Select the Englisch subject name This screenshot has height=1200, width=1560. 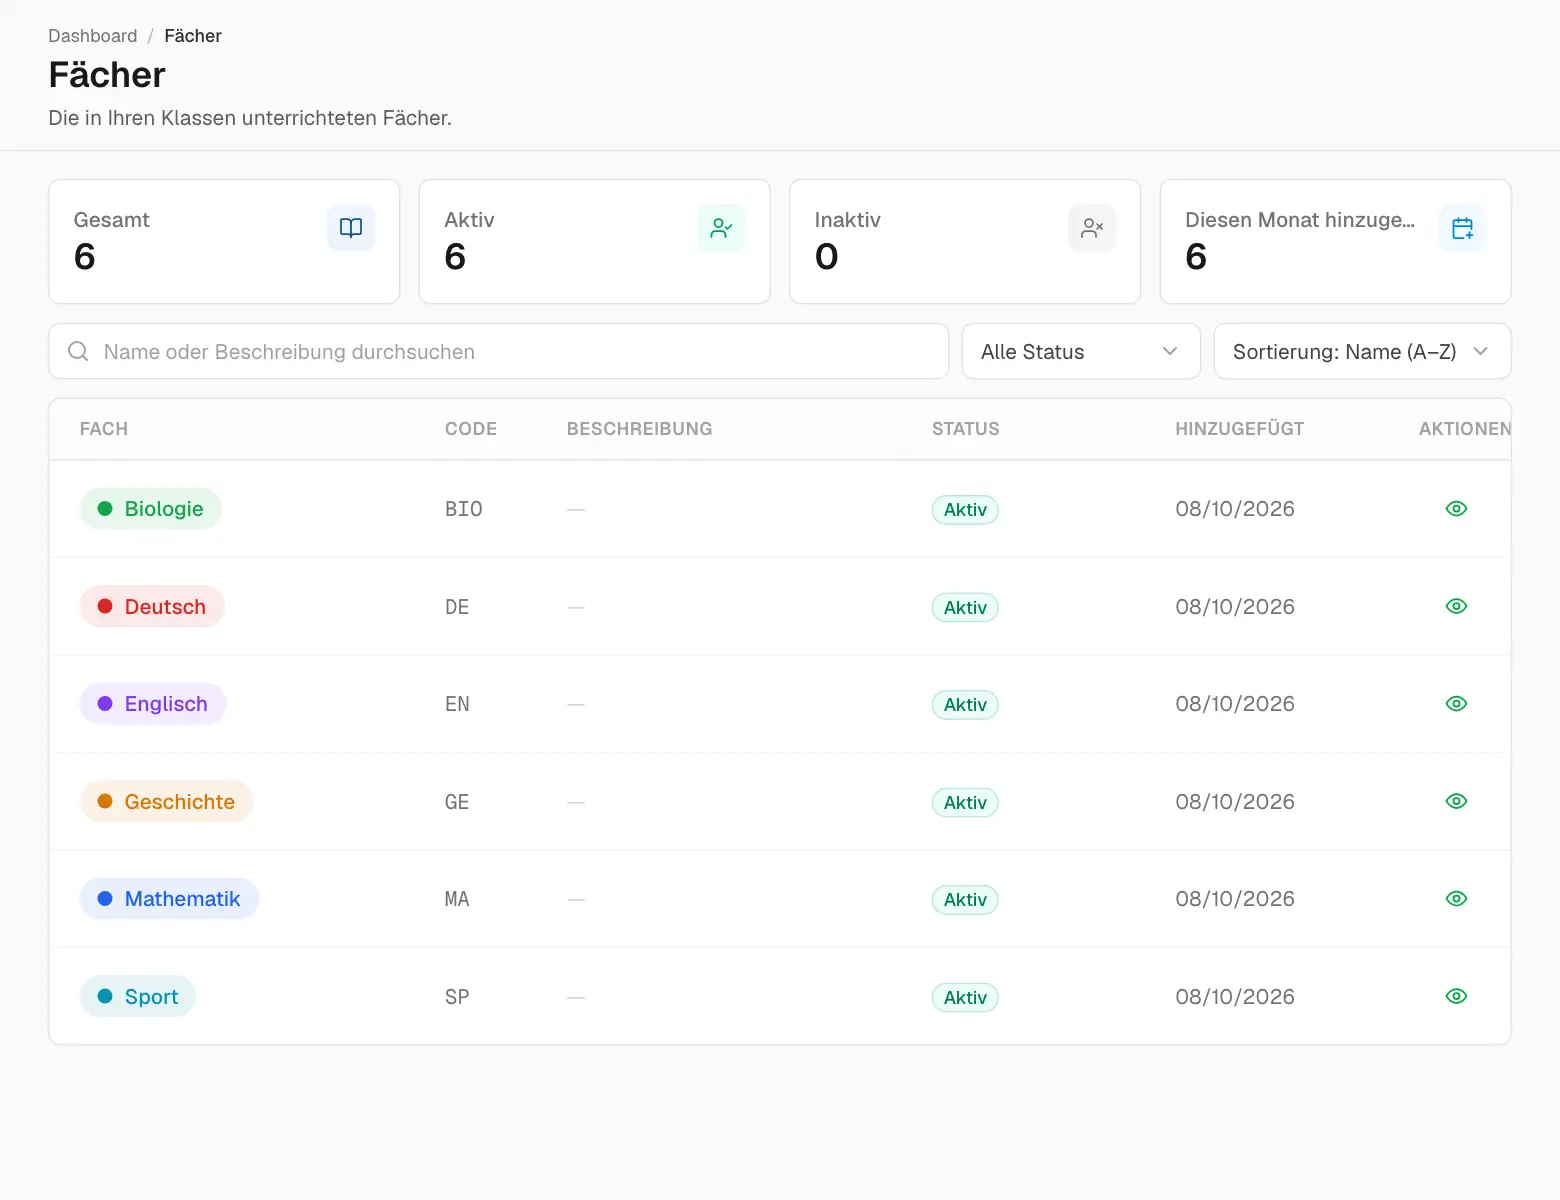coord(166,704)
